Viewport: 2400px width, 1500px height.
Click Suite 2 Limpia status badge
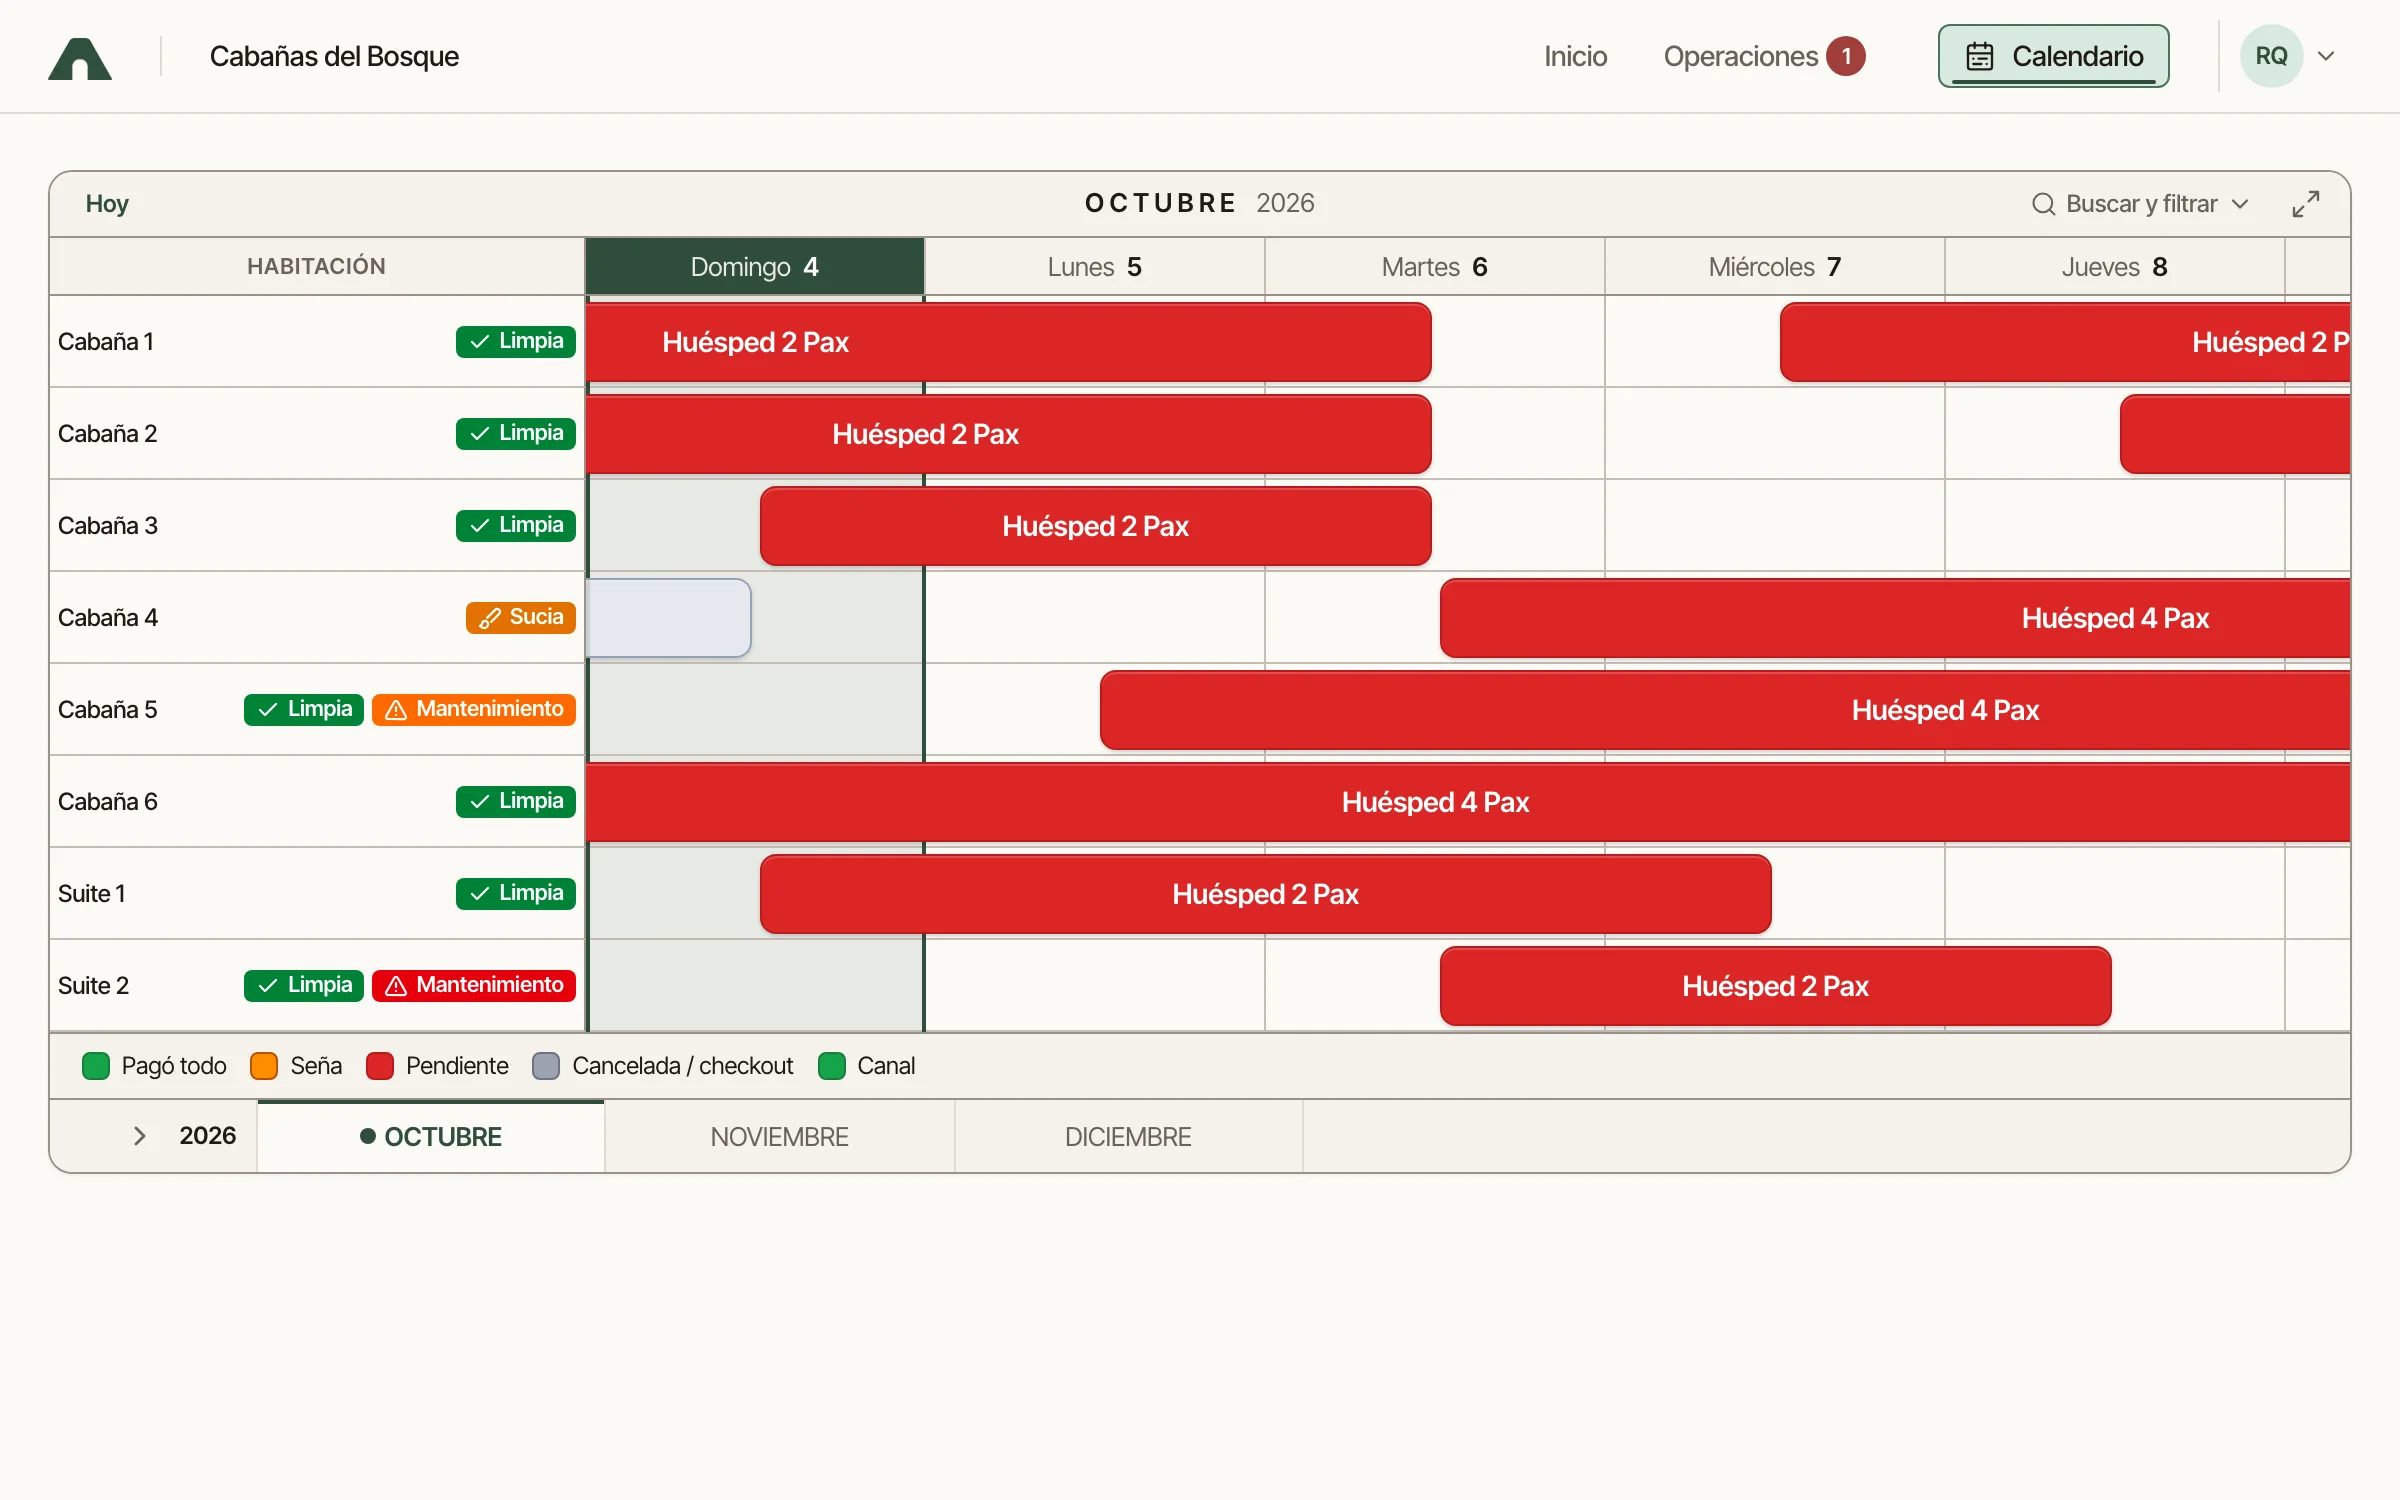tap(304, 985)
